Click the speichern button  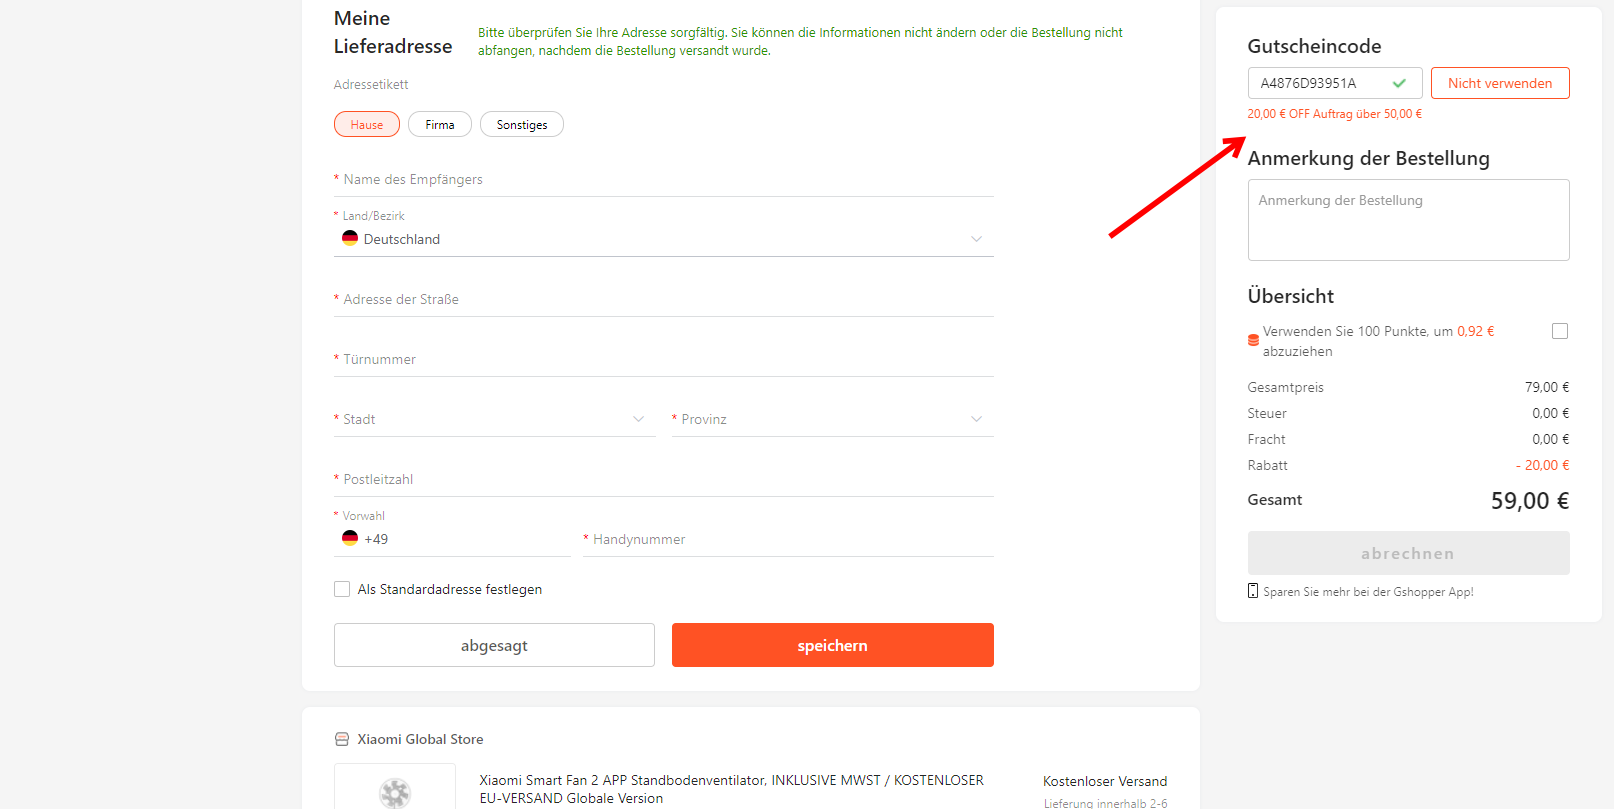(x=833, y=645)
